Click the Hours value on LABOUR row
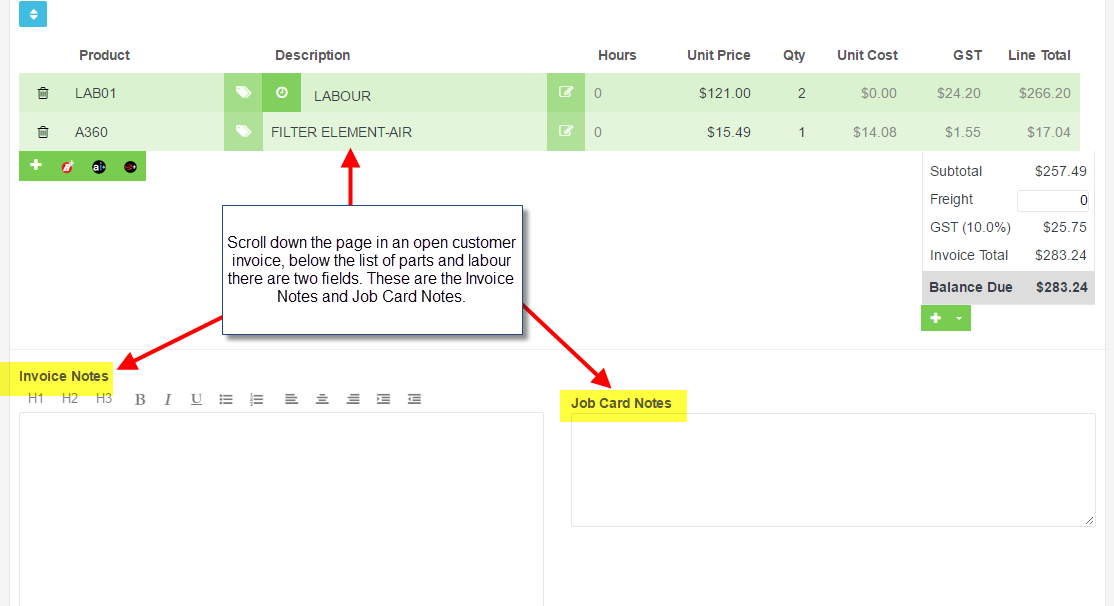 click(x=597, y=93)
